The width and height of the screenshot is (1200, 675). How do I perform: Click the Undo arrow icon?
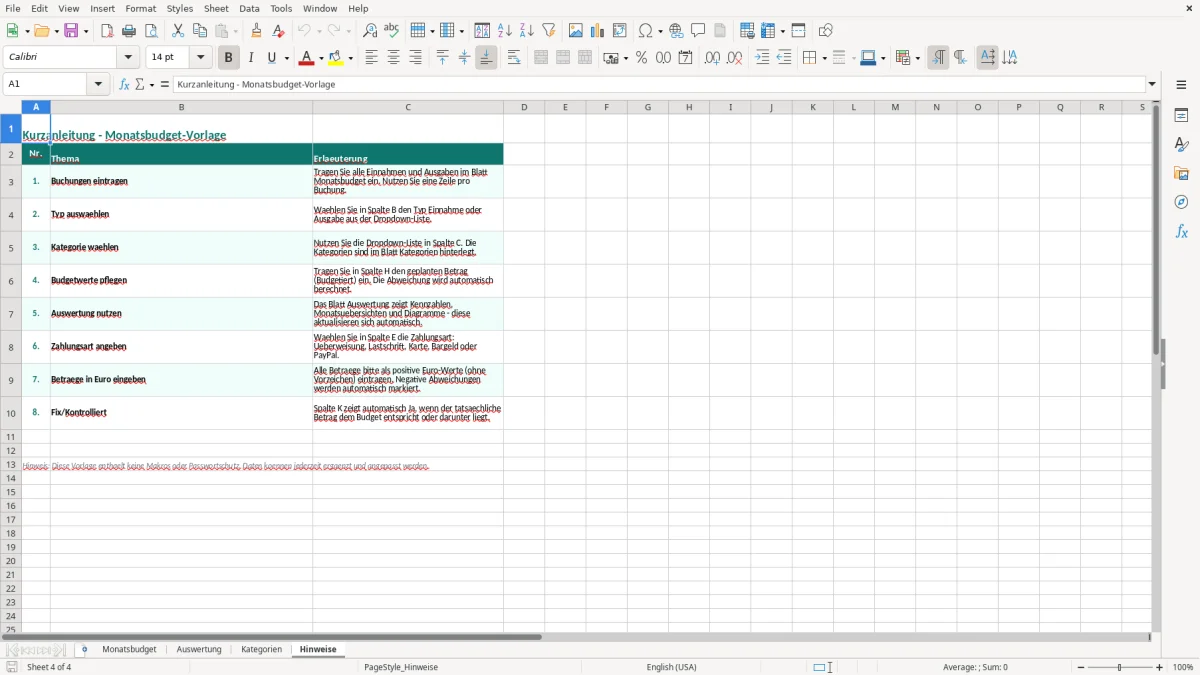(x=305, y=31)
